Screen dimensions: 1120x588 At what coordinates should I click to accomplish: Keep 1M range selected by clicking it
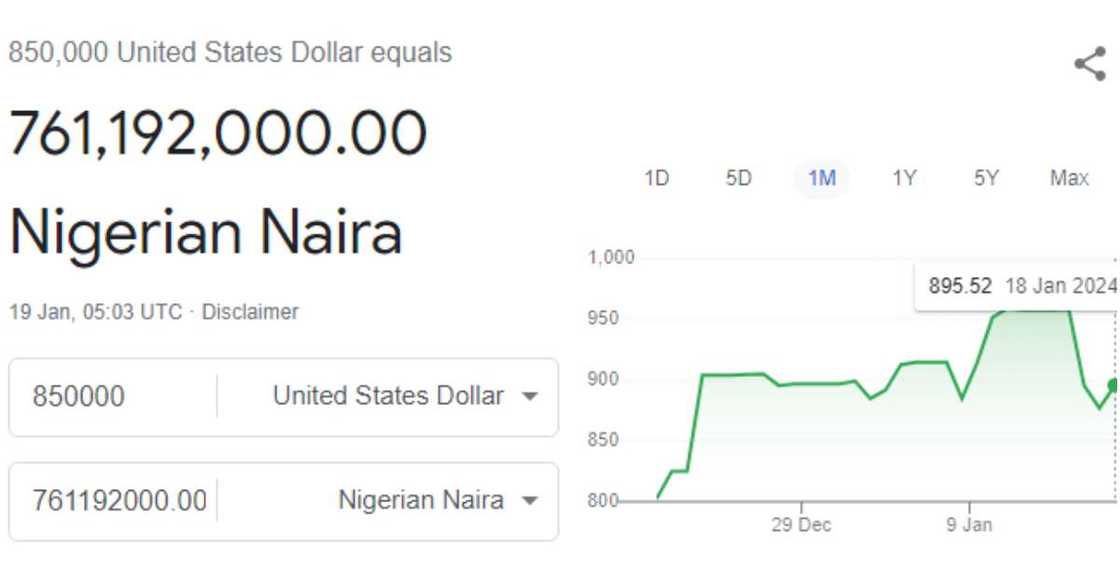coord(820,177)
